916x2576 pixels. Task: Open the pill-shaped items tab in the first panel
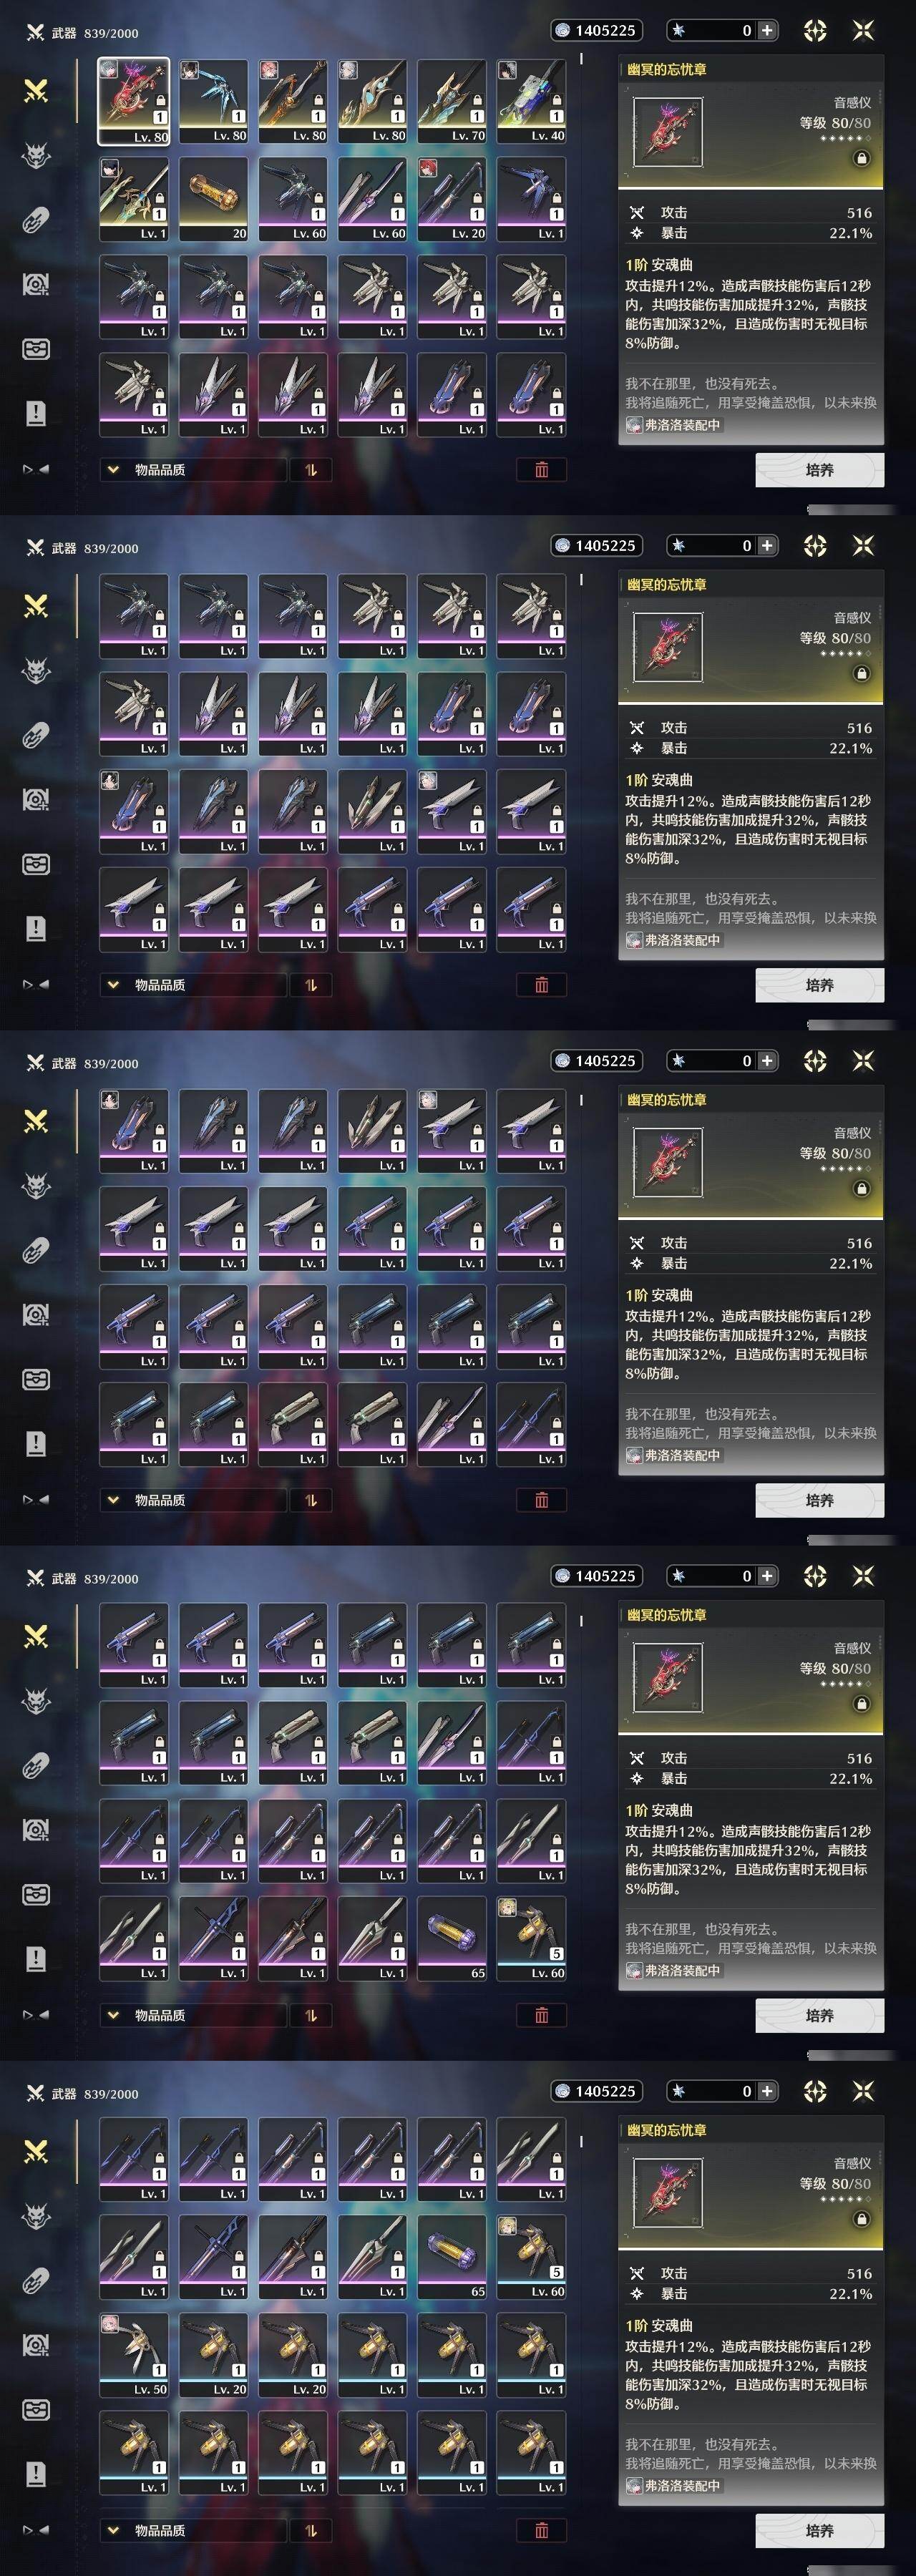click(x=36, y=220)
